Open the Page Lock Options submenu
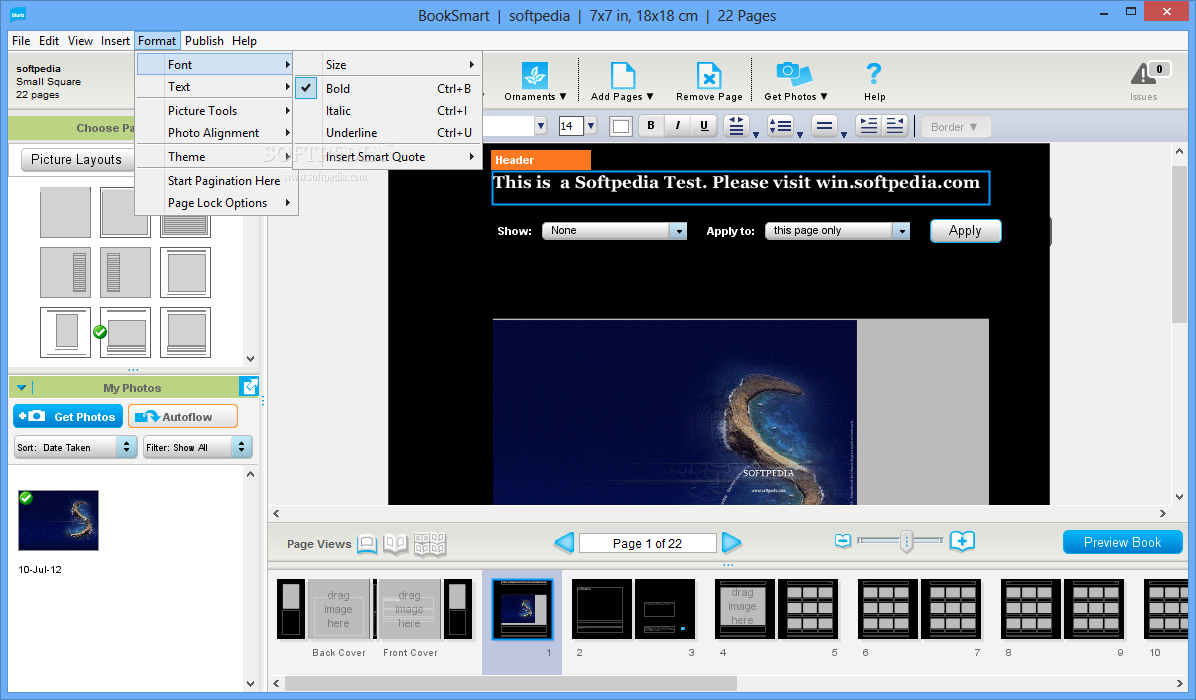The height and width of the screenshot is (700, 1196). tap(216, 203)
